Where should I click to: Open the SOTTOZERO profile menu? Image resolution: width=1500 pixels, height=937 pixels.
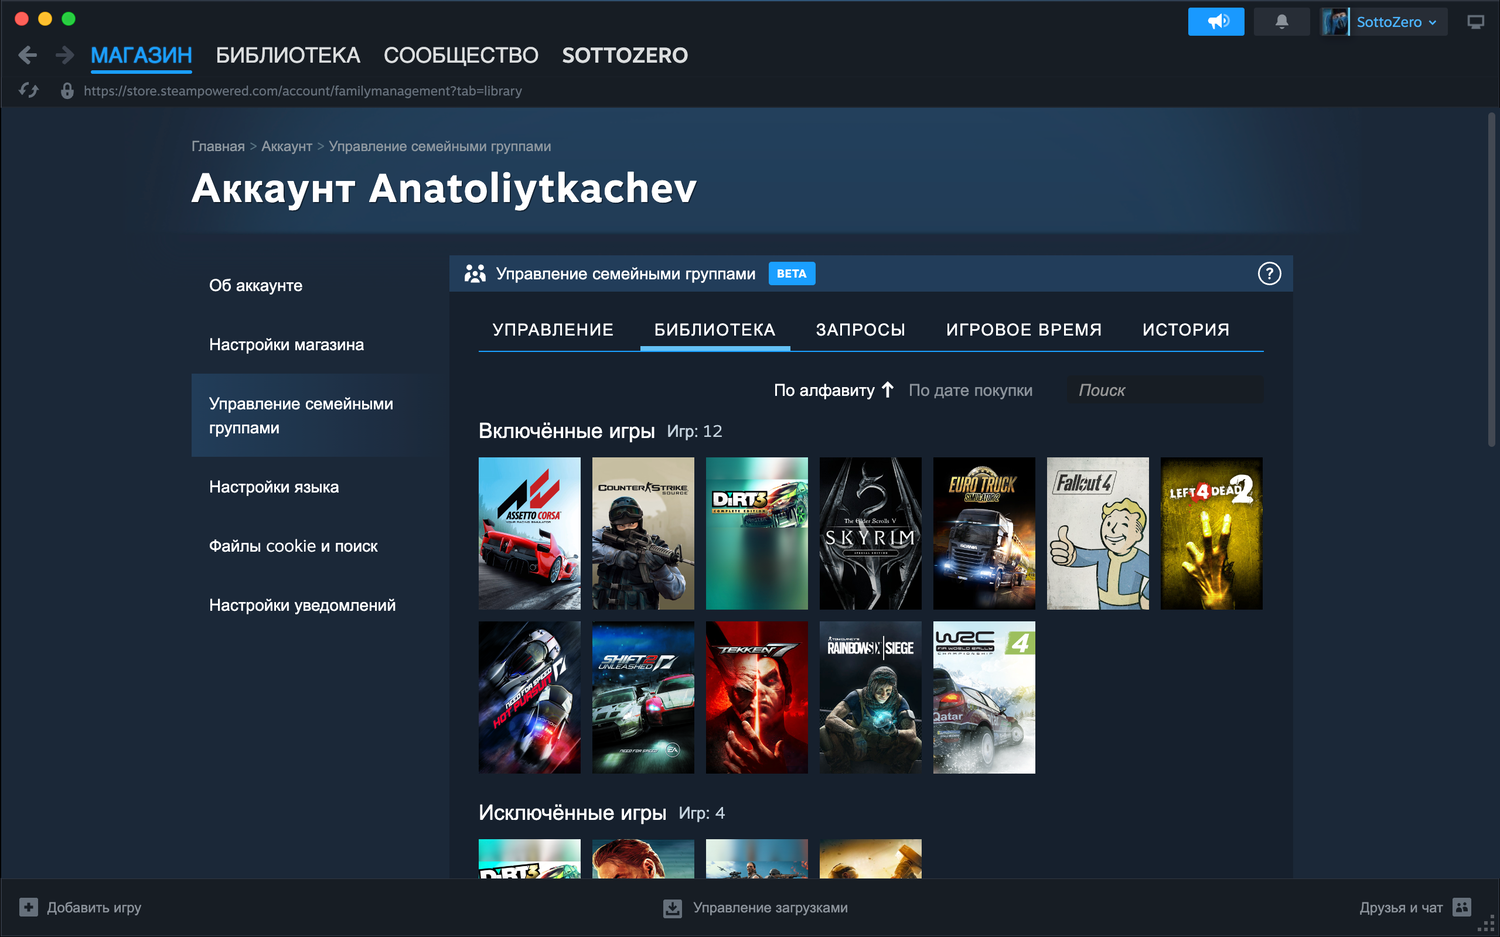point(625,56)
